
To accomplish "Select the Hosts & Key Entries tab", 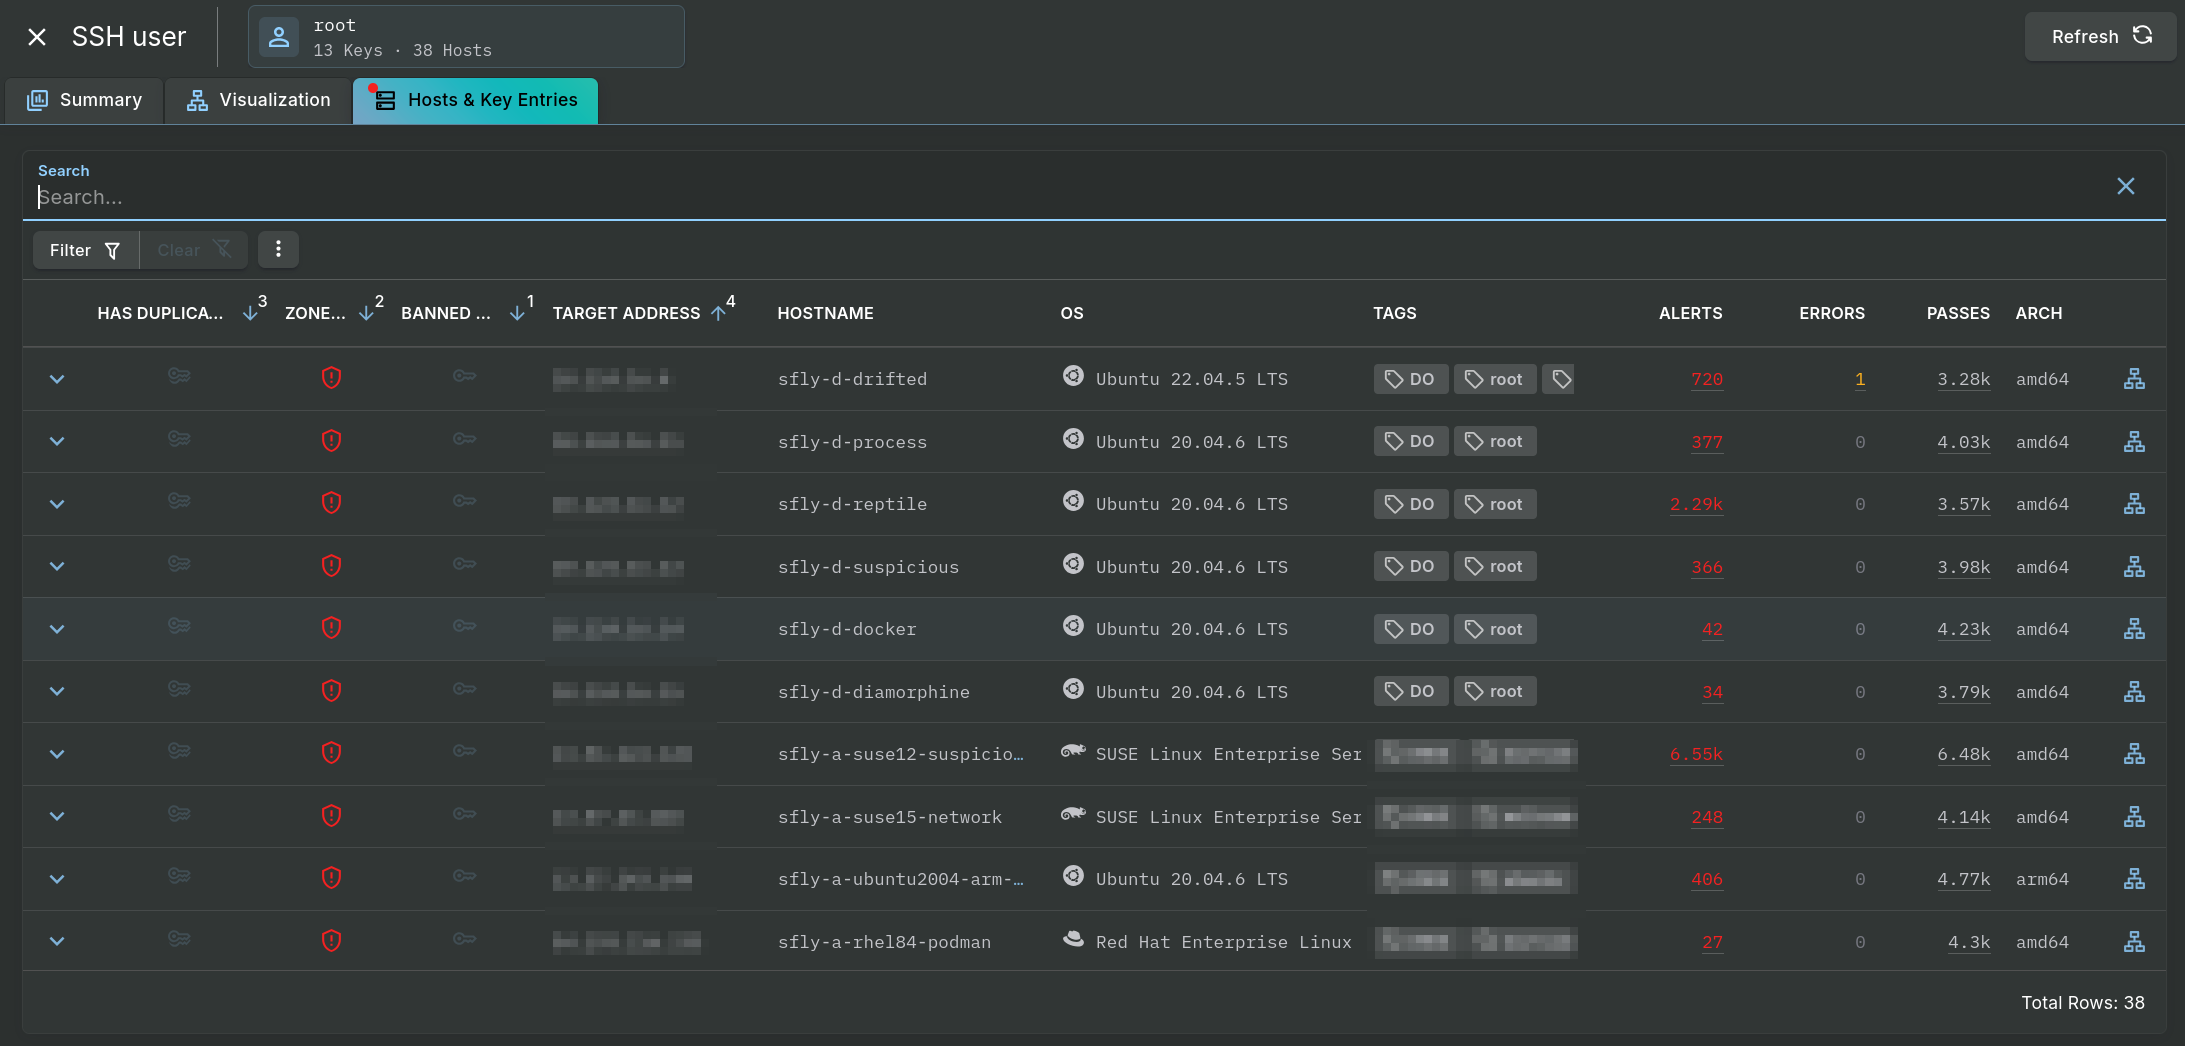I will pos(476,100).
